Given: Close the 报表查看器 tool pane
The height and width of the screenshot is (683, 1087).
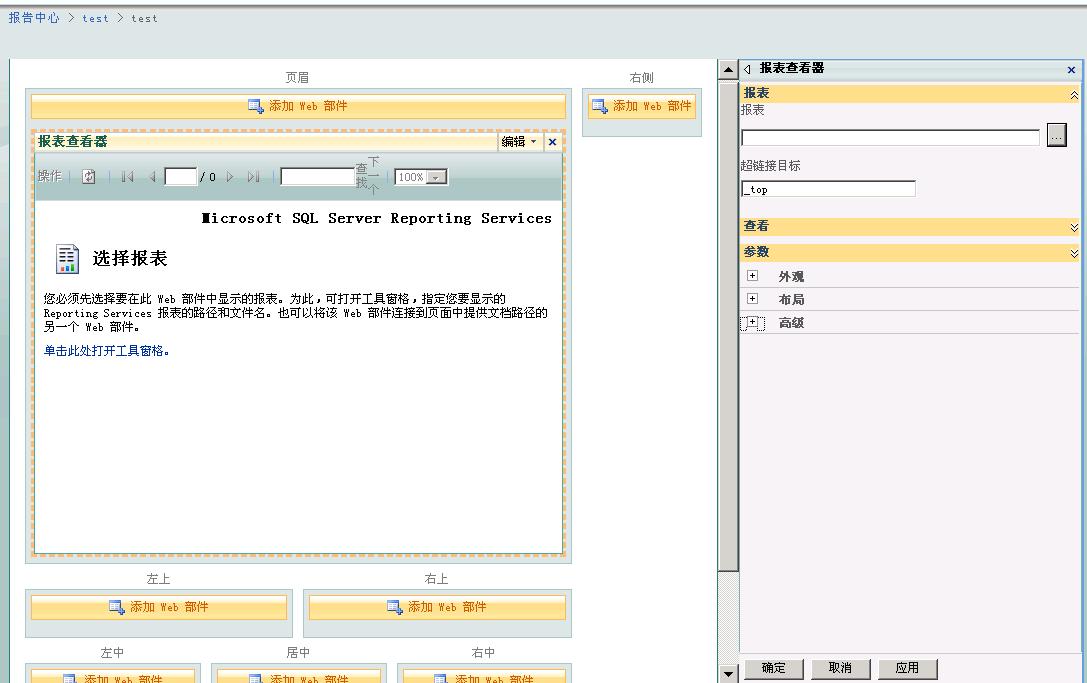Looking at the screenshot, I should point(1071,70).
